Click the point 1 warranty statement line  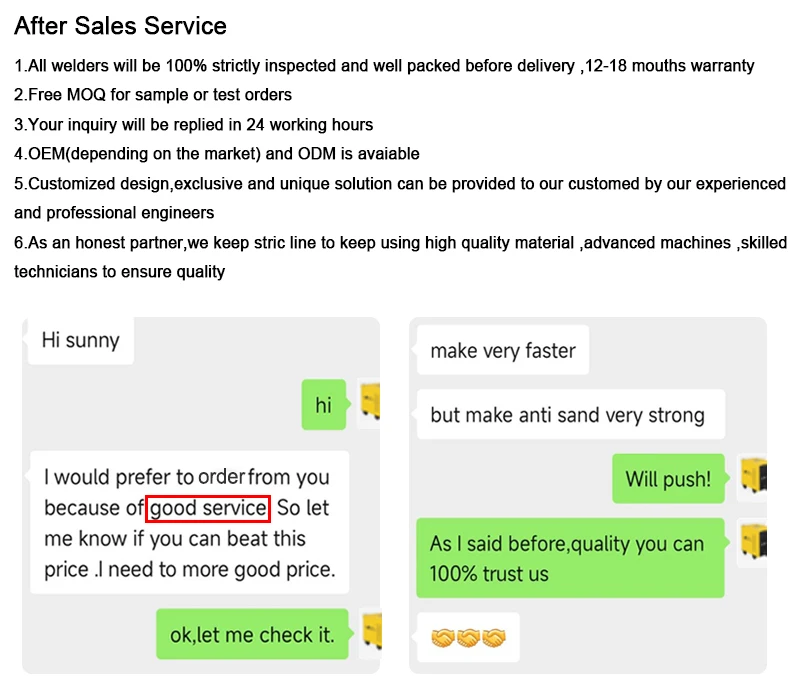tap(384, 66)
